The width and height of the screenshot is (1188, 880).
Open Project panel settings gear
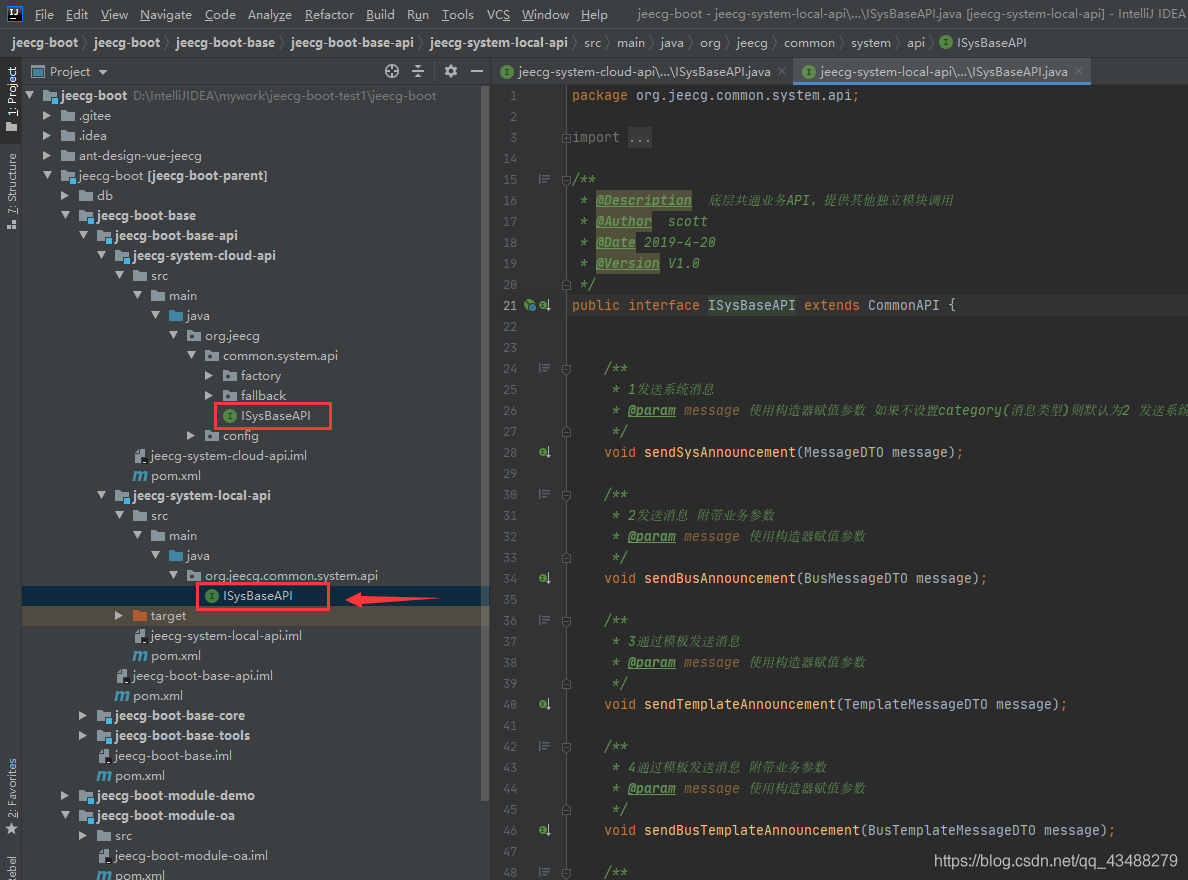click(x=451, y=71)
